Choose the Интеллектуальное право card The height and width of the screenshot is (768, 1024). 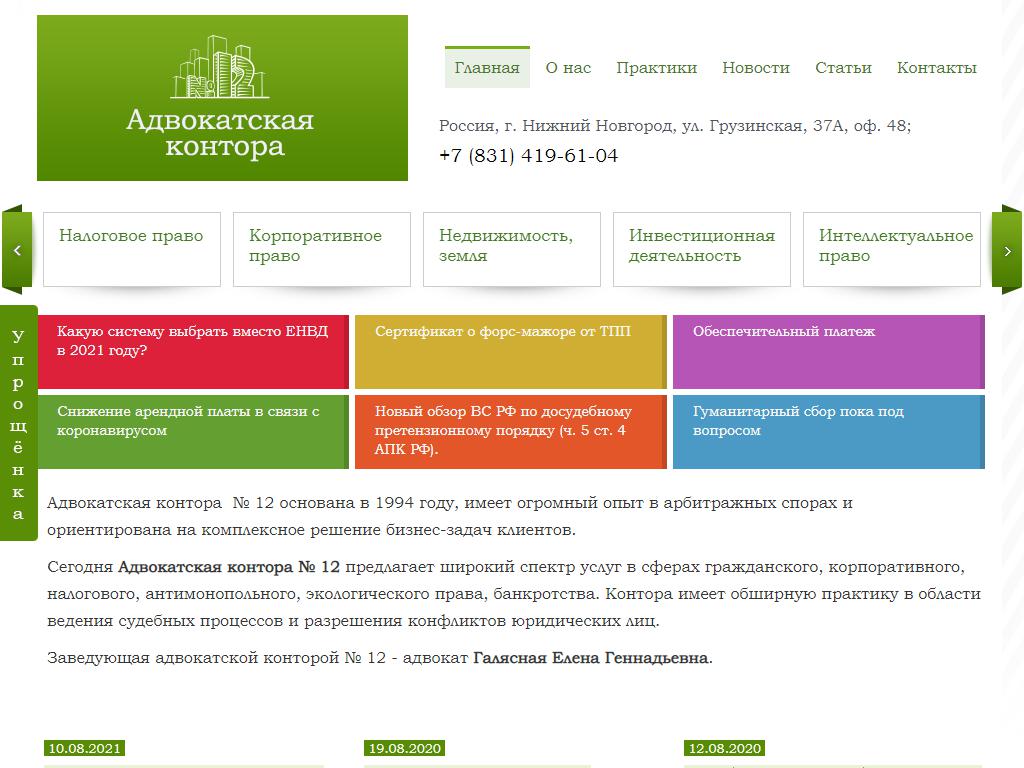[x=892, y=248]
